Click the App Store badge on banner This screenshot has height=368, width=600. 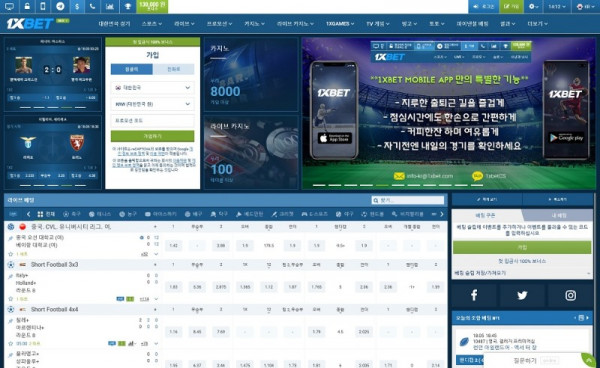[335, 138]
